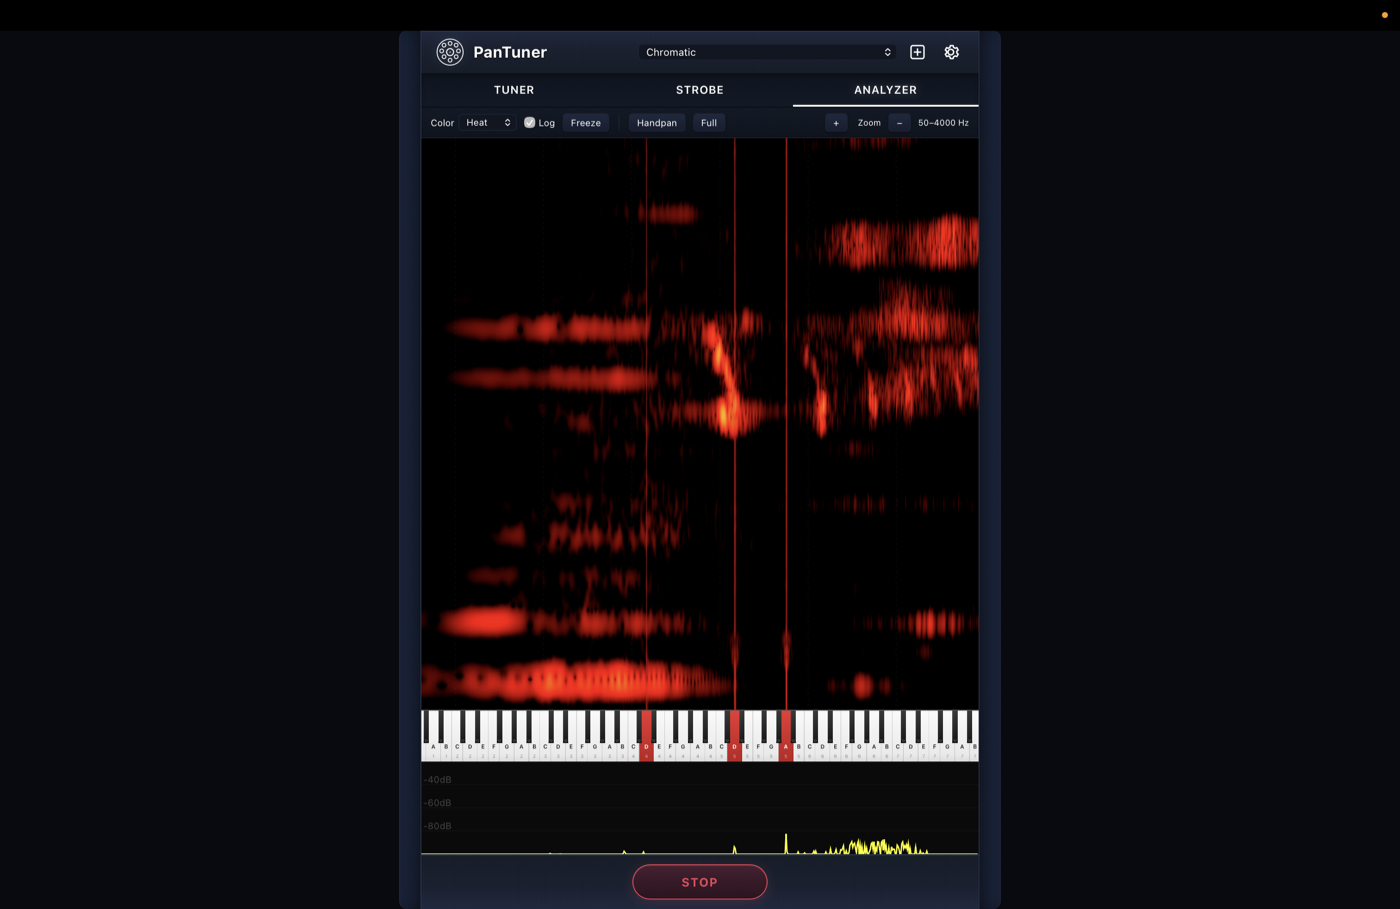Image resolution: width=1400 pixels, height=909 pixels.
Task: Open the Chromatic scale dropdown
Action: (x=768, y=52)
